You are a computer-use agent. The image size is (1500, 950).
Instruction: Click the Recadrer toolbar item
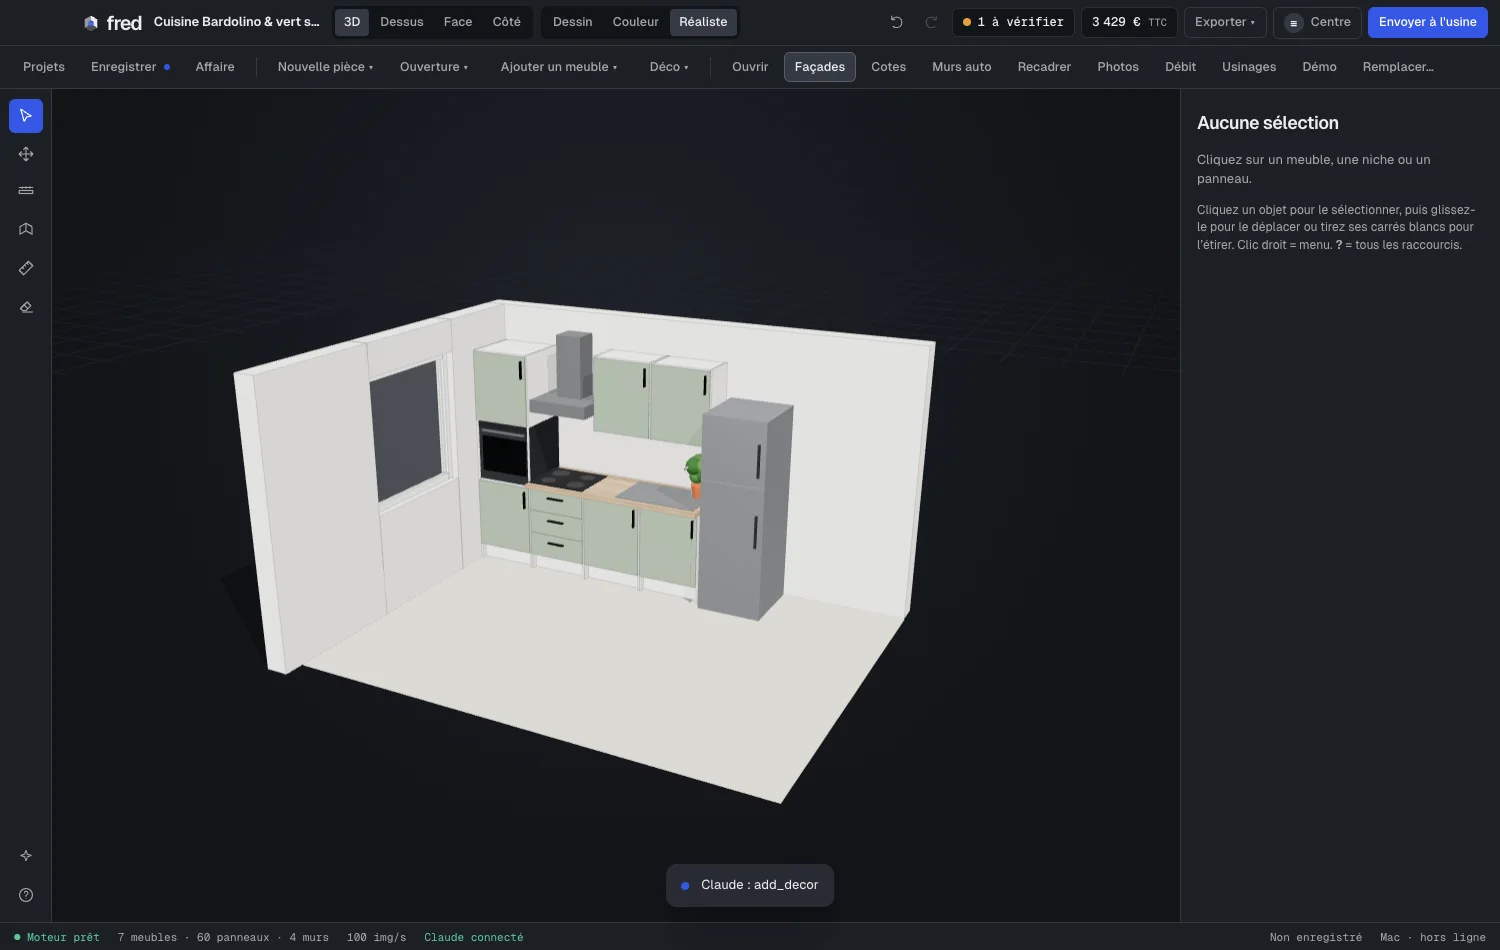tap(1044, 67)
